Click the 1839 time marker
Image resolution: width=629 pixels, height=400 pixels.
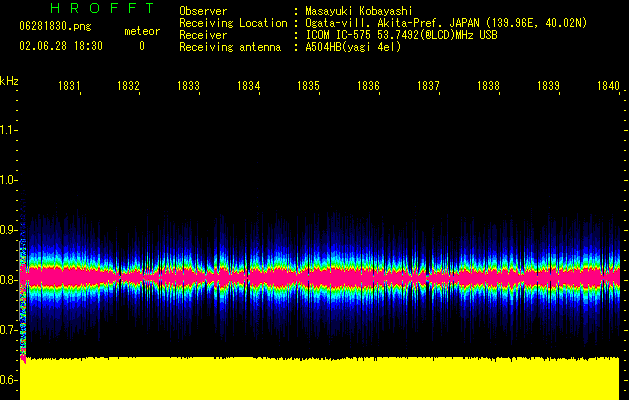548,85
